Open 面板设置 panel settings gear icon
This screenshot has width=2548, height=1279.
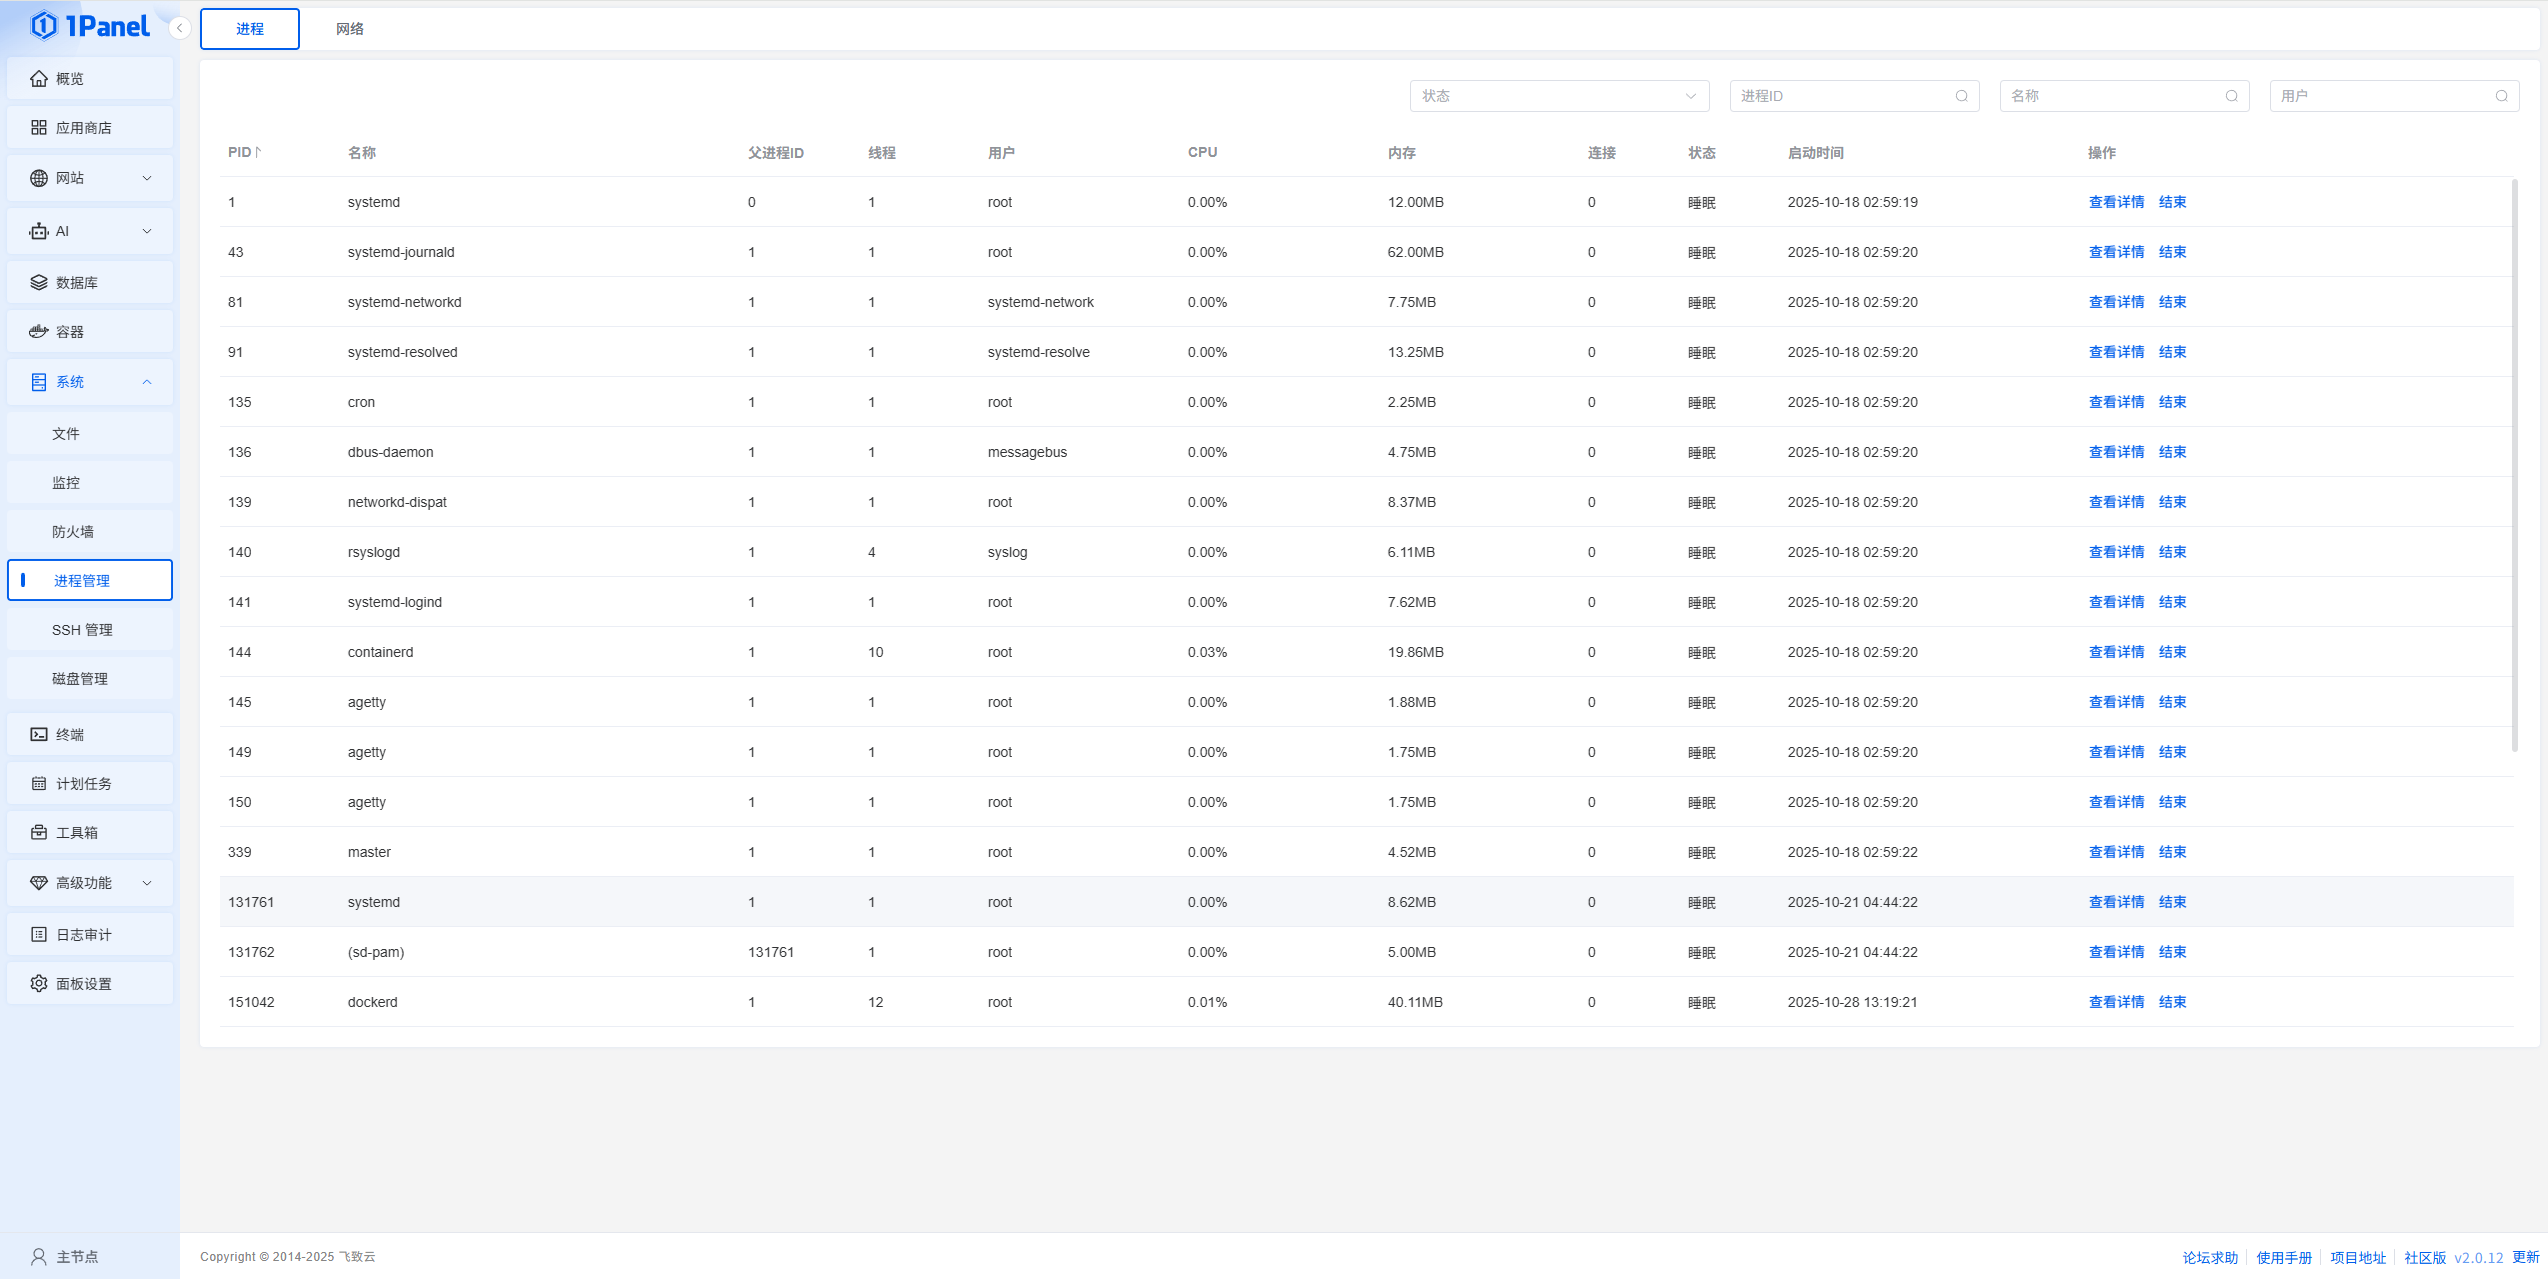tap(39, 984)
